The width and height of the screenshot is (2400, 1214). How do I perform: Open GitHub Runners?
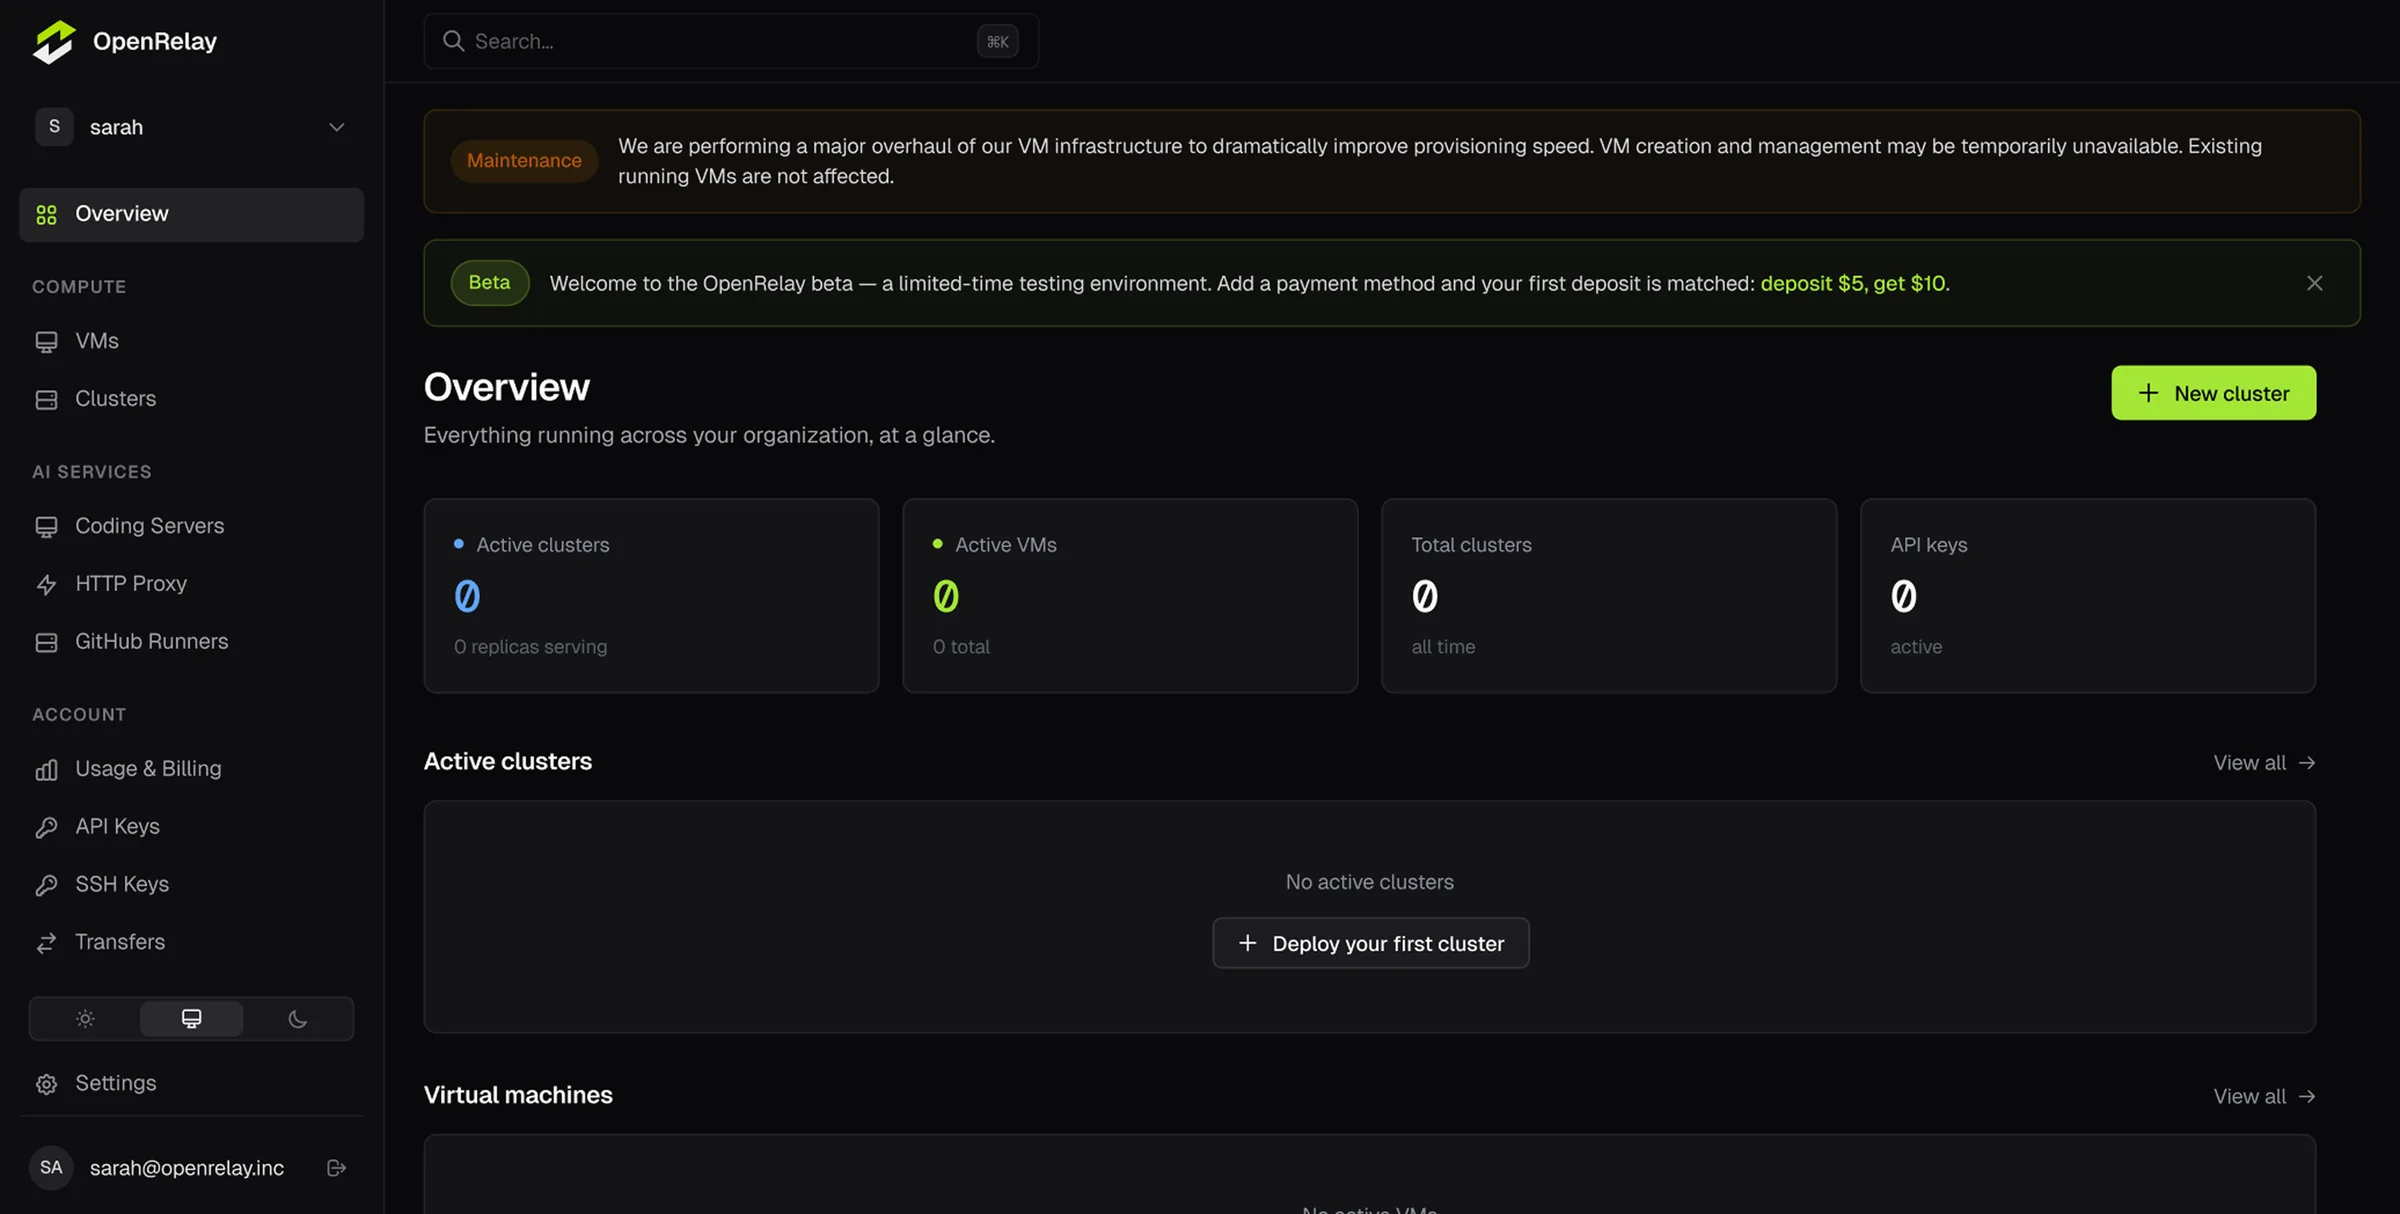[191, 642]
